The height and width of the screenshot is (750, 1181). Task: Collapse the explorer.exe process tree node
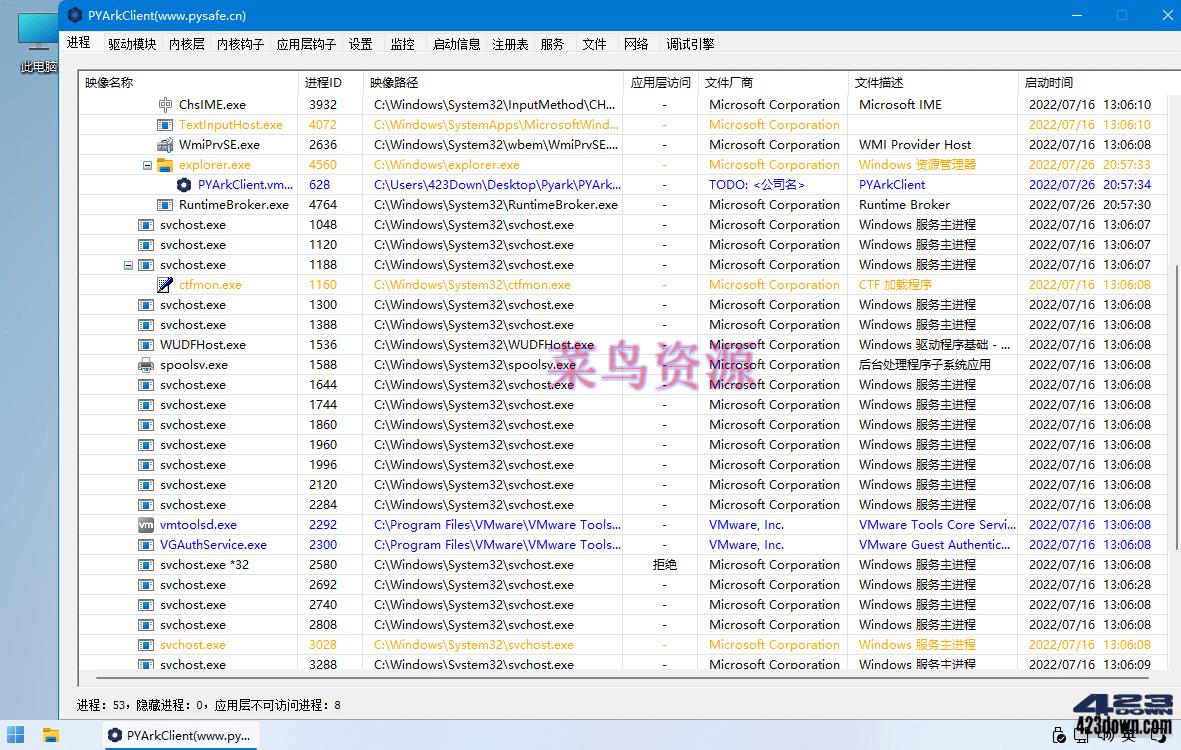147,164
